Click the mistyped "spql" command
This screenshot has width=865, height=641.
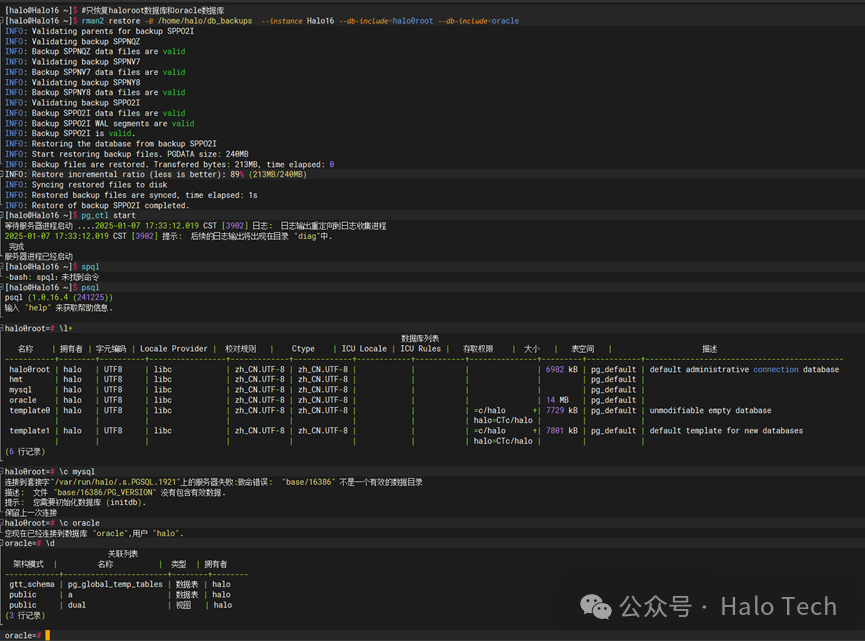click(90, 266)
